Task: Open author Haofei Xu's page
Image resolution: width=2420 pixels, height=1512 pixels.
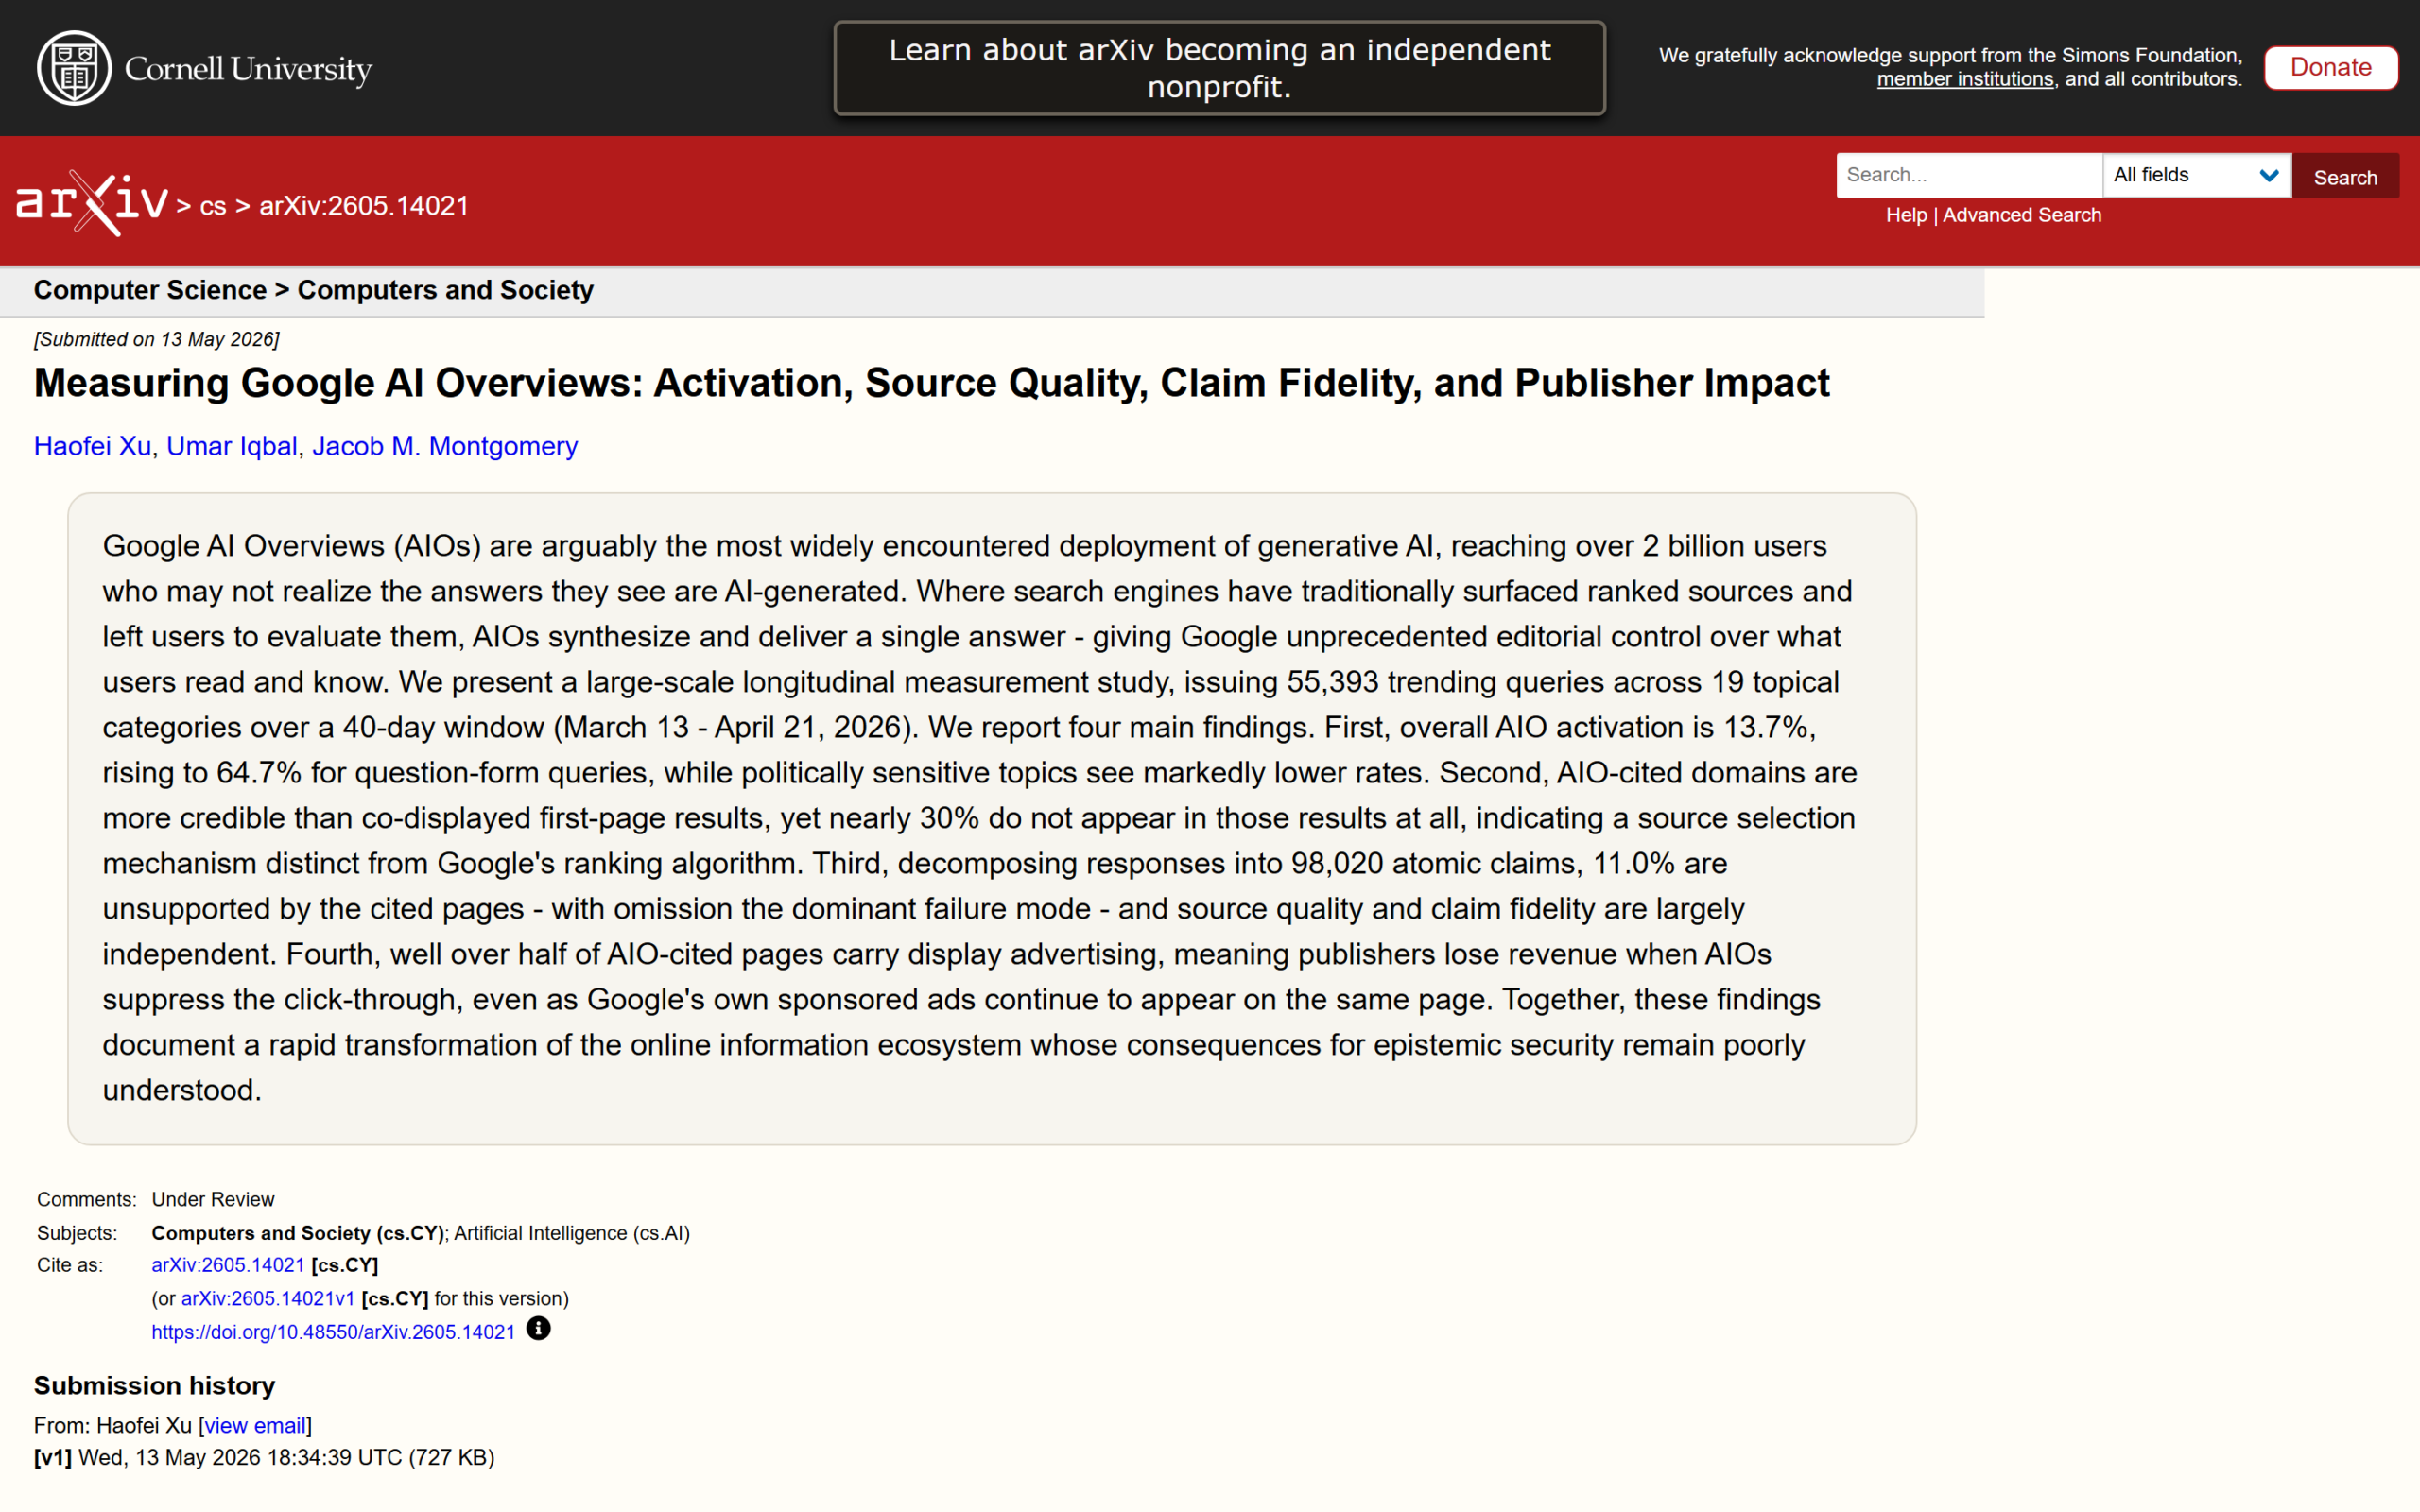Action: tap(92, 446)
